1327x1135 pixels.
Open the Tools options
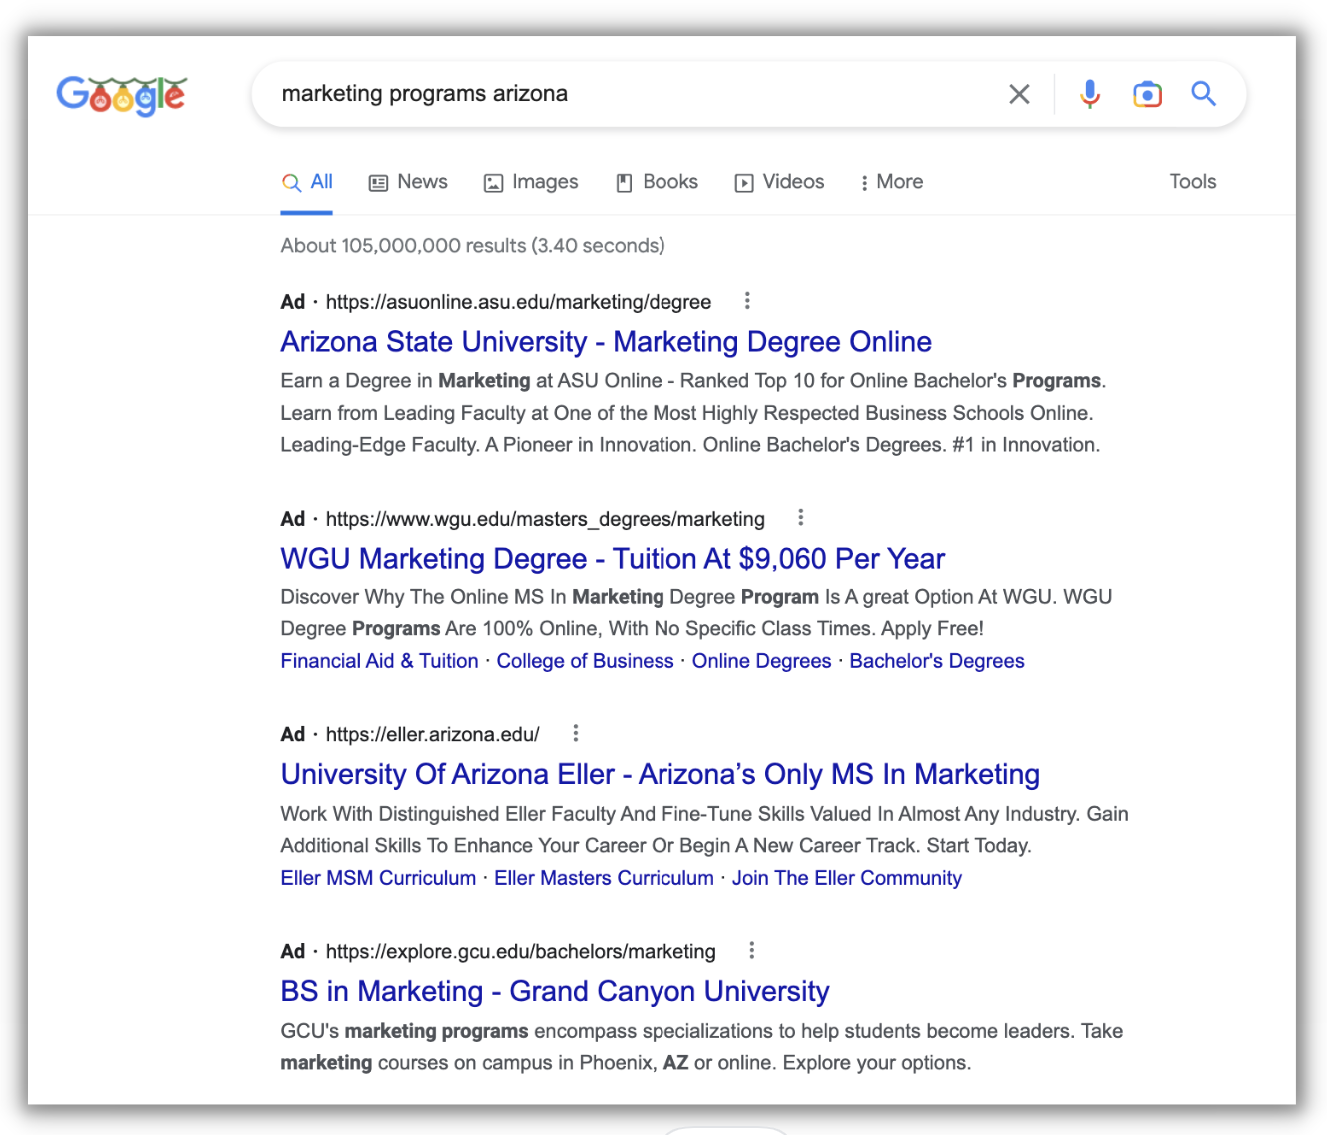click(1192, 182)
